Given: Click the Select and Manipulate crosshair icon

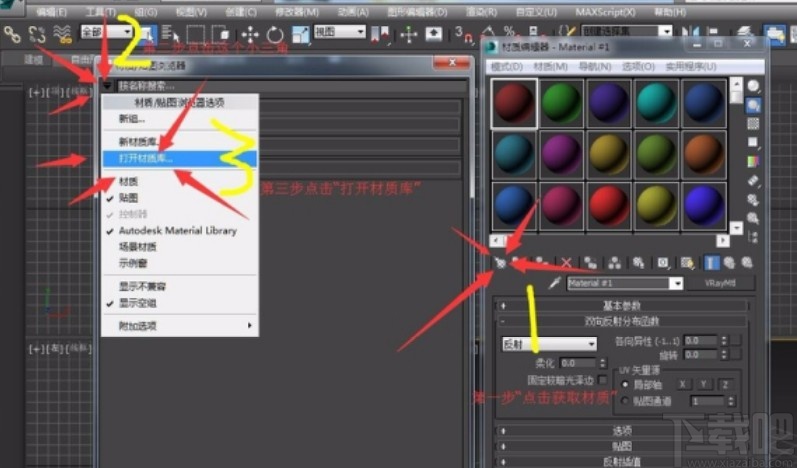Looking at the screenshot, I should click(x=409, y=35).
